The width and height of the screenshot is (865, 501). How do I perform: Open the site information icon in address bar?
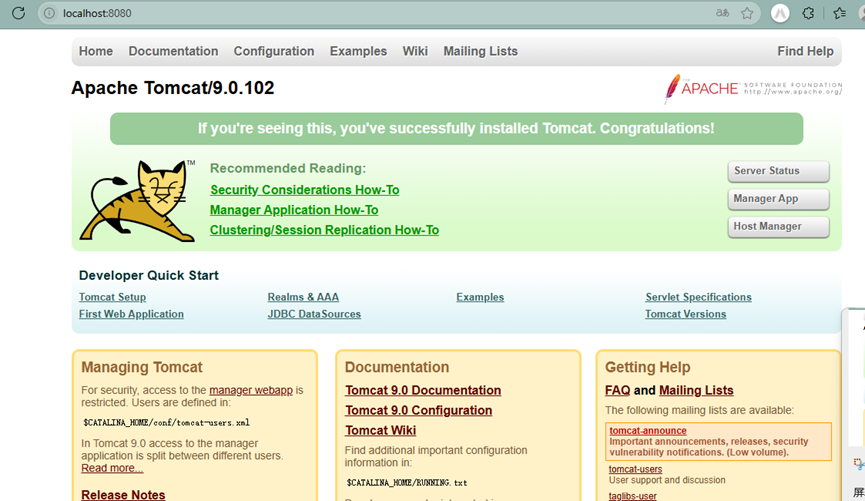(x=49, y=13)
